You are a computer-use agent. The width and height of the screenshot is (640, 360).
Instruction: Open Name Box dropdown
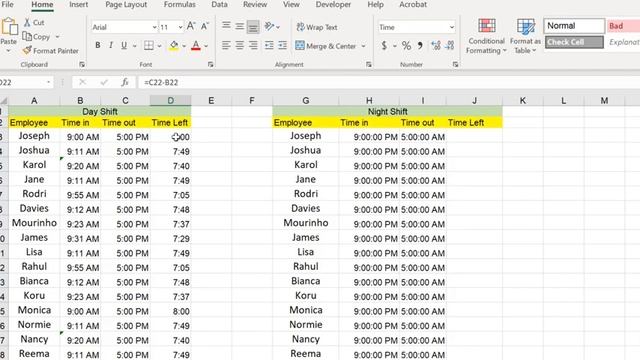49,82
